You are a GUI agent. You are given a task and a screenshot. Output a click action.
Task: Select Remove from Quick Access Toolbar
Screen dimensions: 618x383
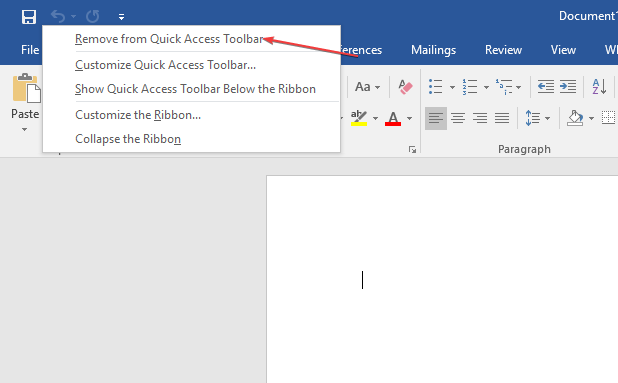click(169, 39)
